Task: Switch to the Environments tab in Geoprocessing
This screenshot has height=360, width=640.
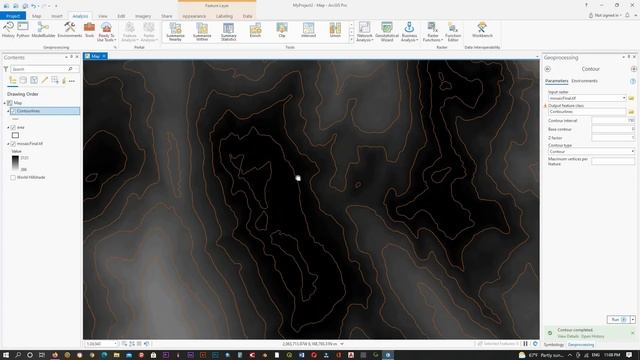Action: [584, 81]
